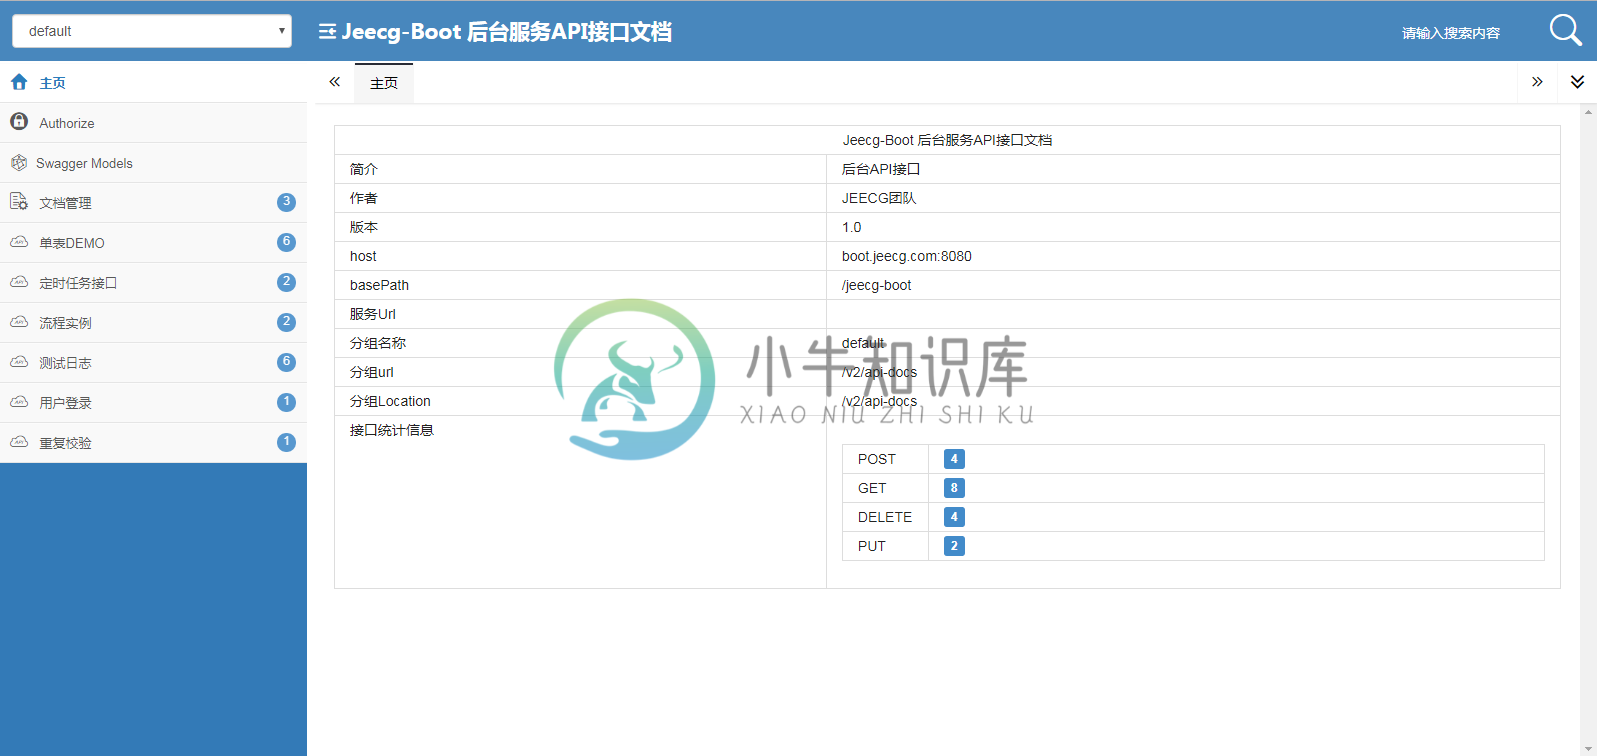Click the basePath value /jeecg-boot
Screen dimensions: 1597x756
coord(877,285)
